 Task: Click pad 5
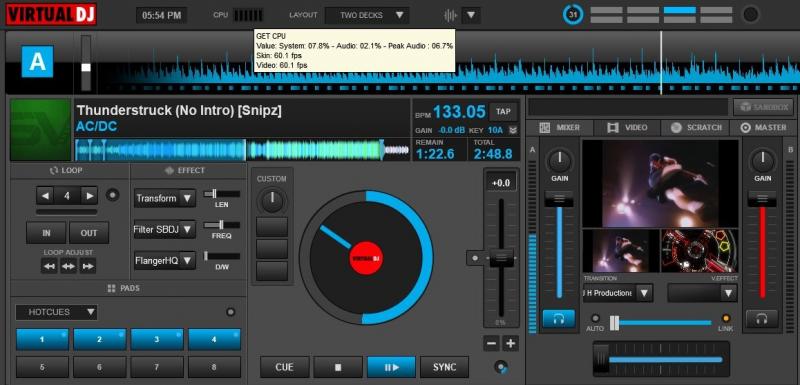[x=42, y=367]
